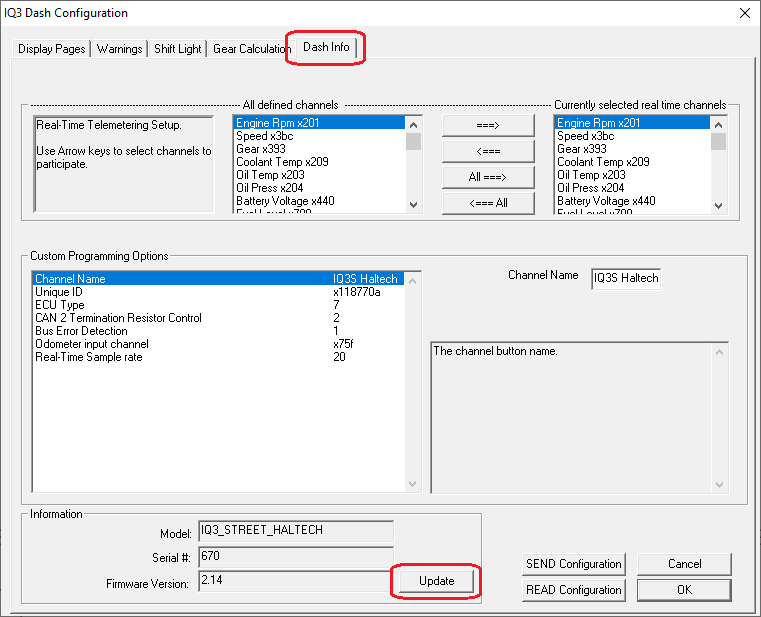Select the Unique ID option row

click(x=218, y=292)
